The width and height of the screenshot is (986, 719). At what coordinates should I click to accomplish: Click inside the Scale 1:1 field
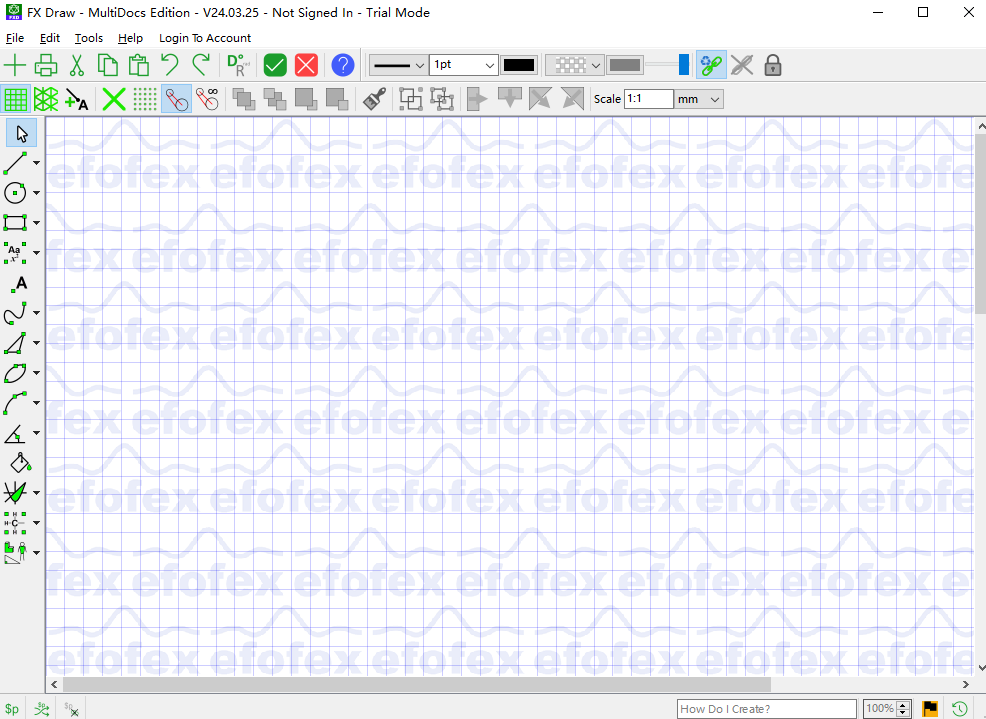pyautogui.click(x=648, y=99)
